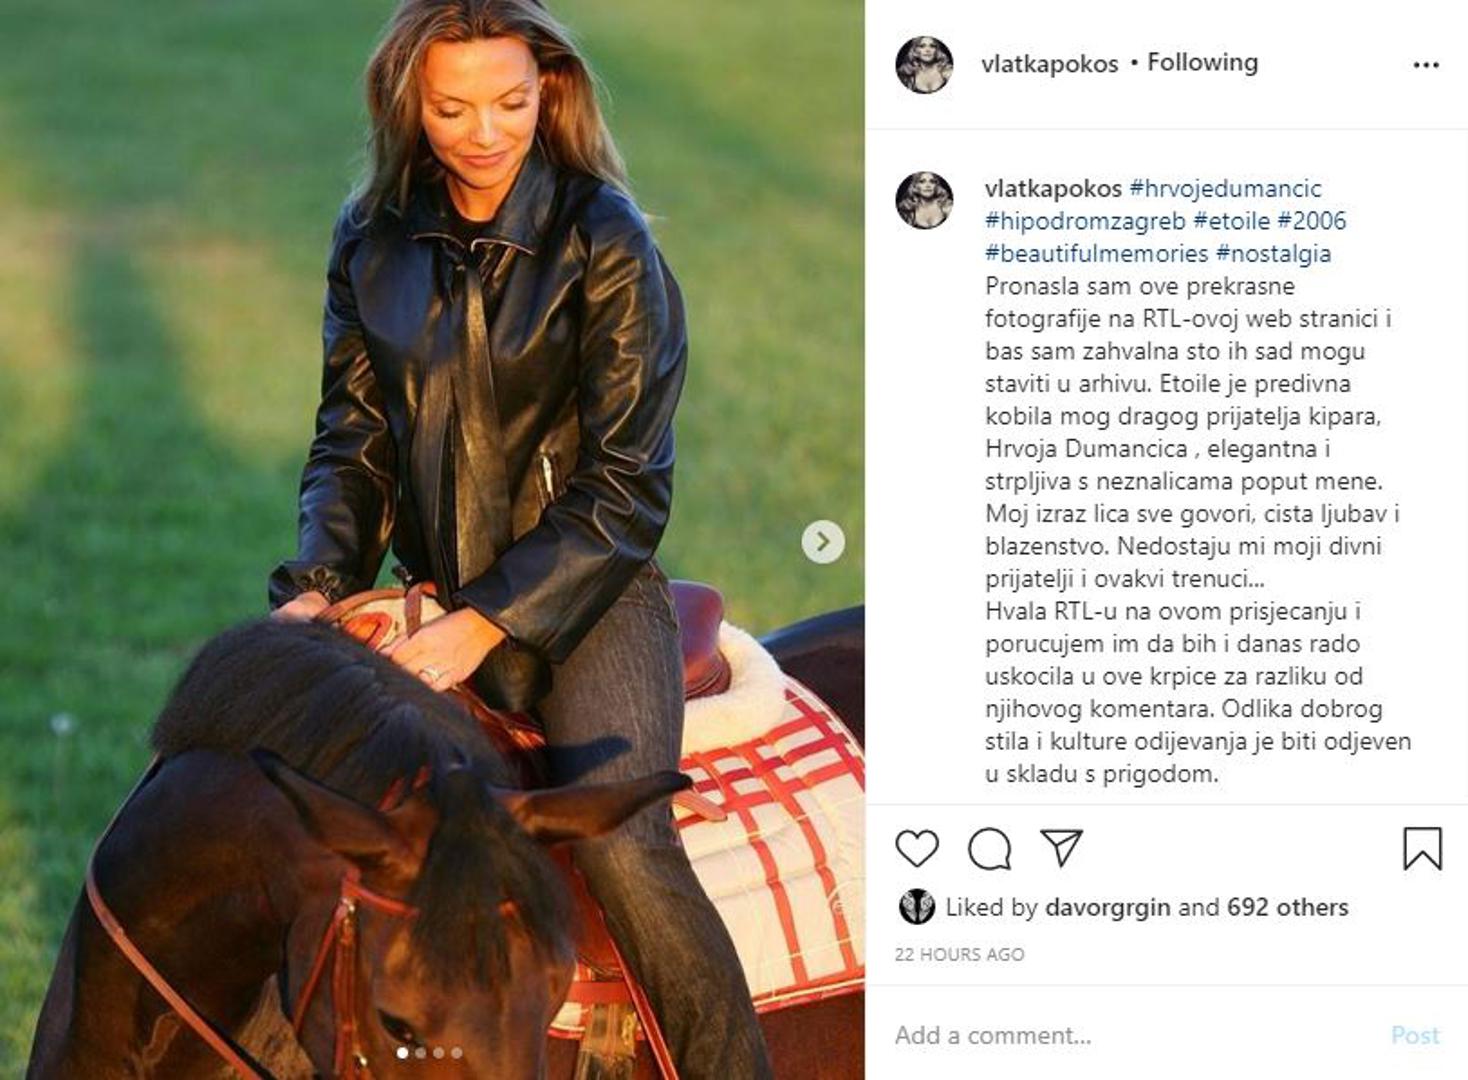Open vlatkapokos header profile picture
This screenshot has height=1080, width=1468.
[924, 65]
